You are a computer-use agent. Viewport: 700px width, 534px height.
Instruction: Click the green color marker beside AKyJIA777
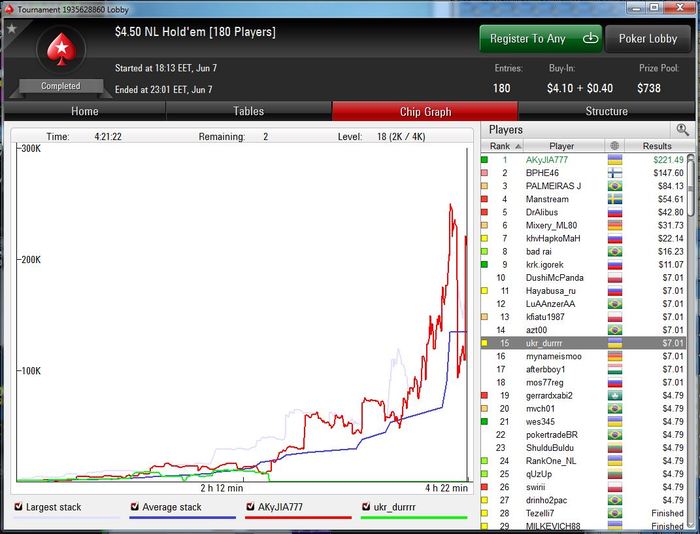(x=484, y=159)
